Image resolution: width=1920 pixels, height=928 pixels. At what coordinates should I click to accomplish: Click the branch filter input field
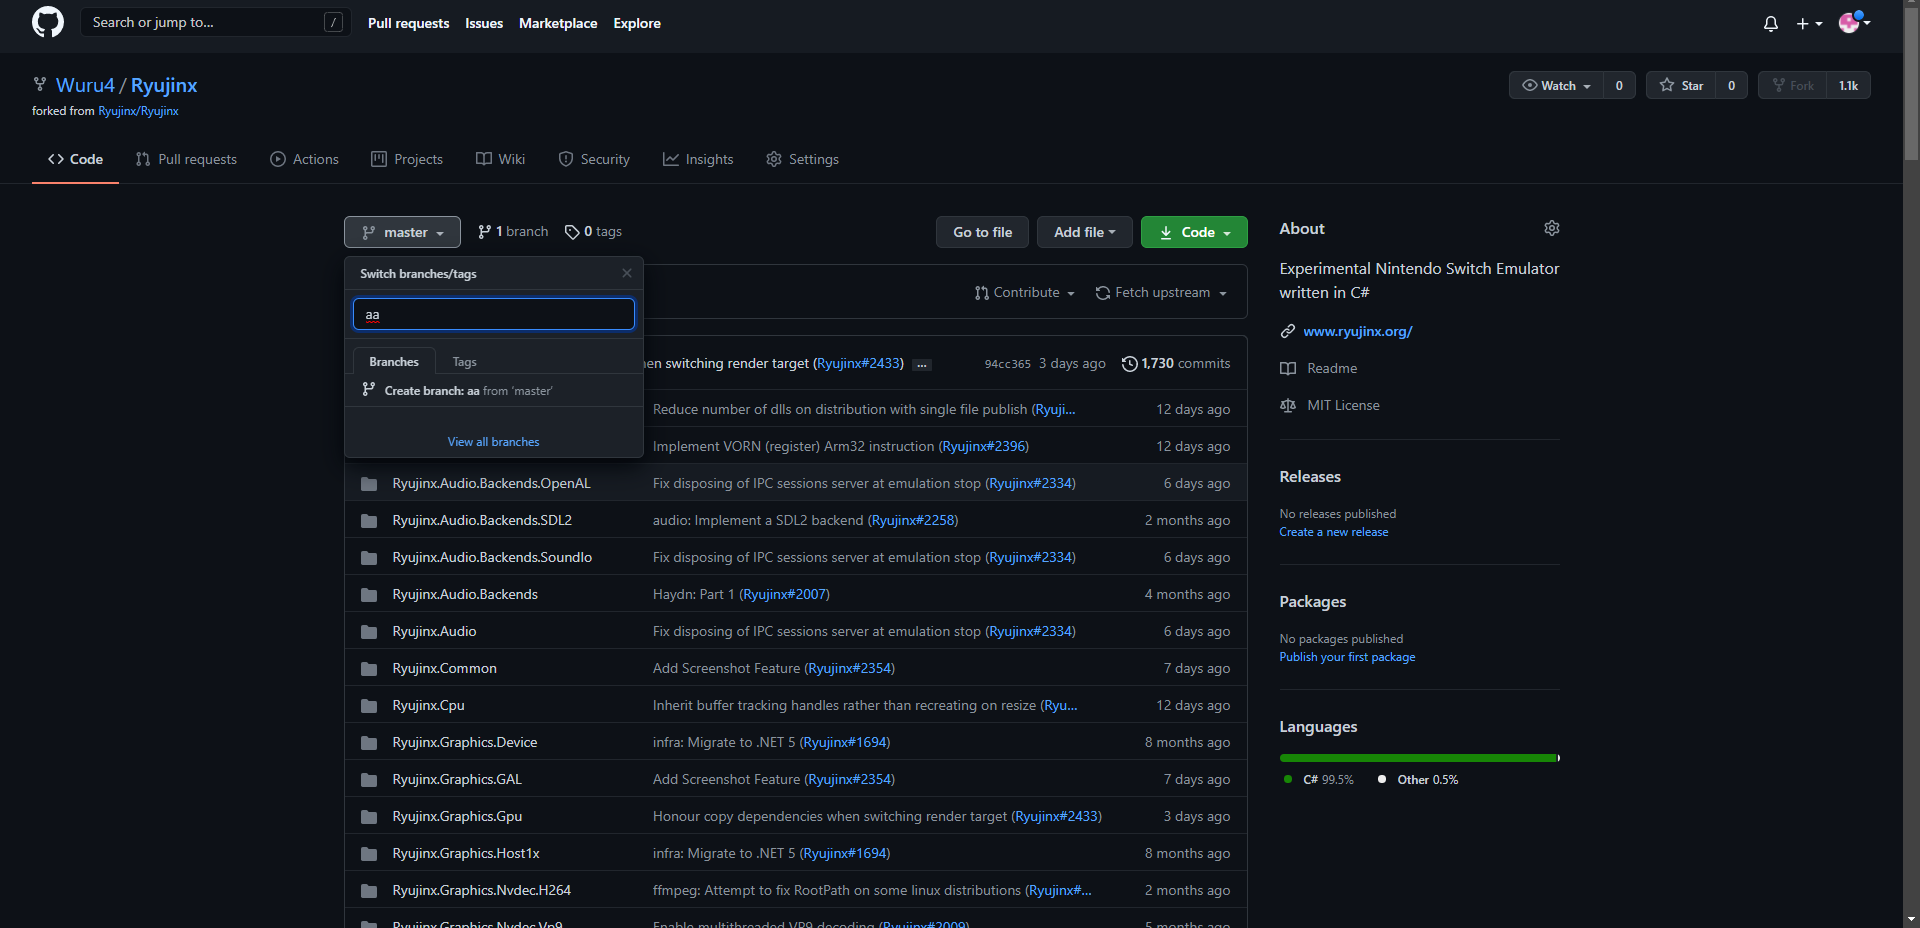[x=494, y=314]
